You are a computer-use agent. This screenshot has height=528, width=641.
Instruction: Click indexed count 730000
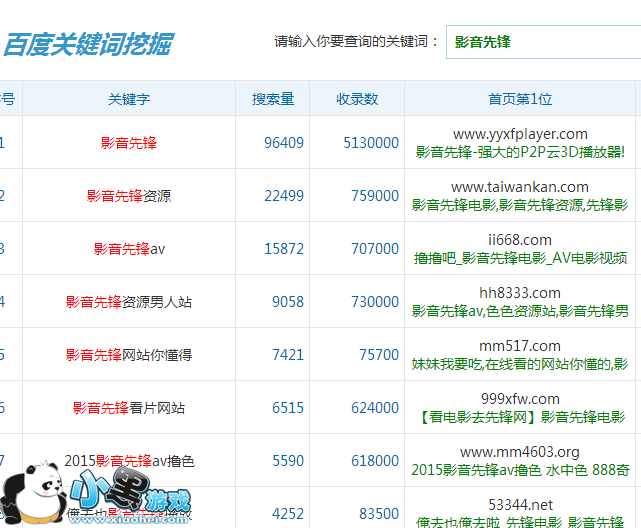(x=375, y=302)
